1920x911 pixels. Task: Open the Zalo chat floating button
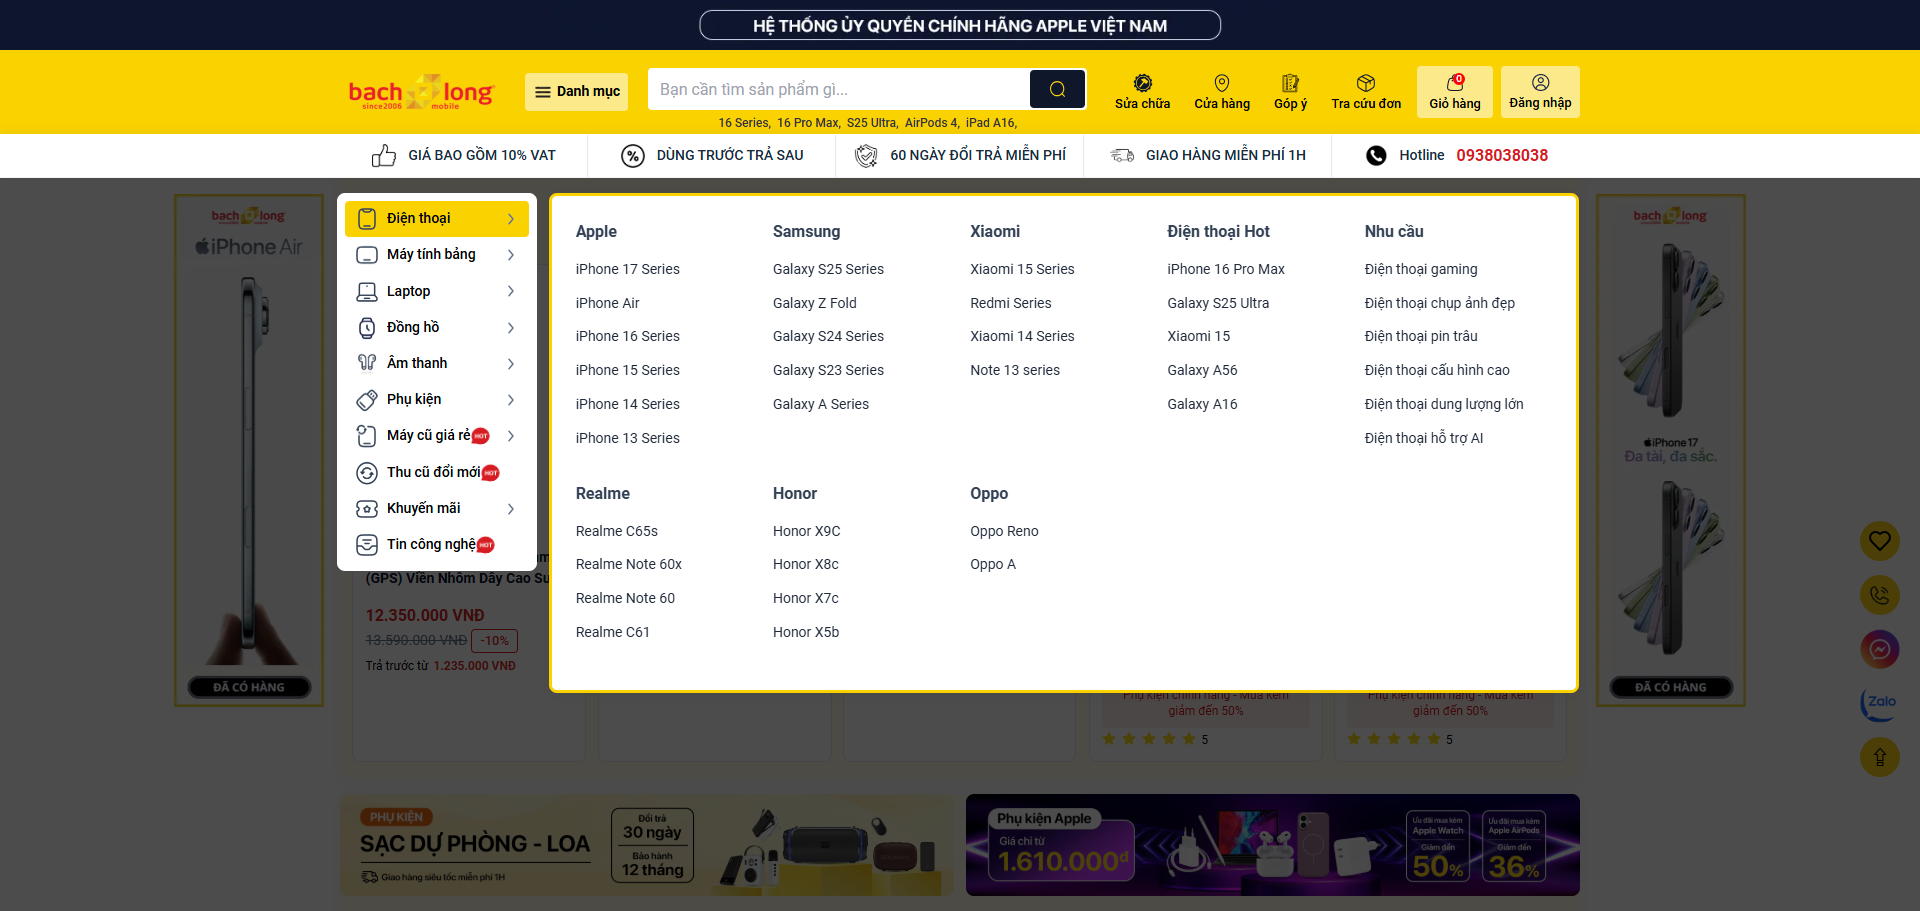[x=1879, y=703]
